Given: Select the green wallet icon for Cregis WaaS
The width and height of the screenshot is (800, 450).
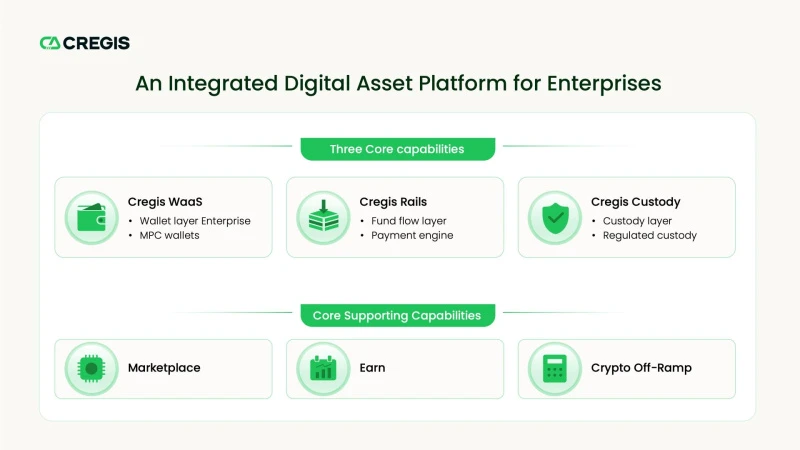Looking at the screenshot, I should 91,218.
